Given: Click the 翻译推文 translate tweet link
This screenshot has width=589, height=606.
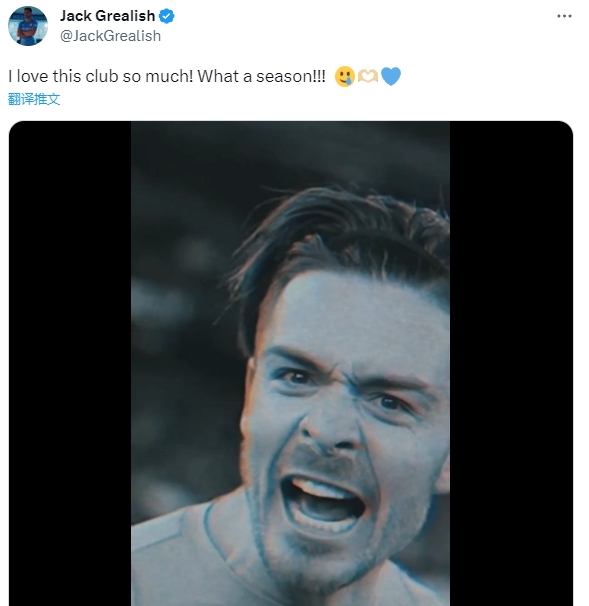Looking at the screenshot, I should [34, 99].
